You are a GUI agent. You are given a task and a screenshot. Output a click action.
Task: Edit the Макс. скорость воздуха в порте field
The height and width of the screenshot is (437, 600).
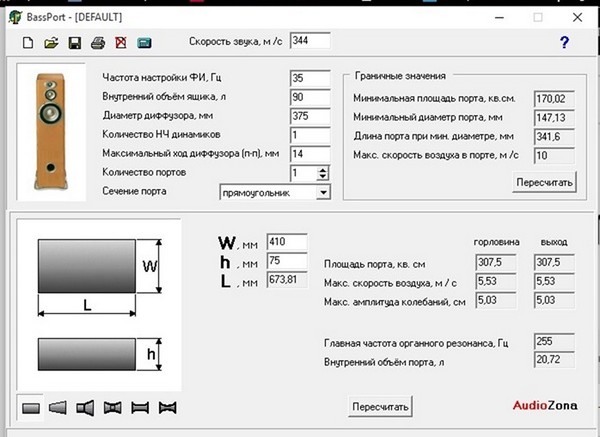click(554, 156)
